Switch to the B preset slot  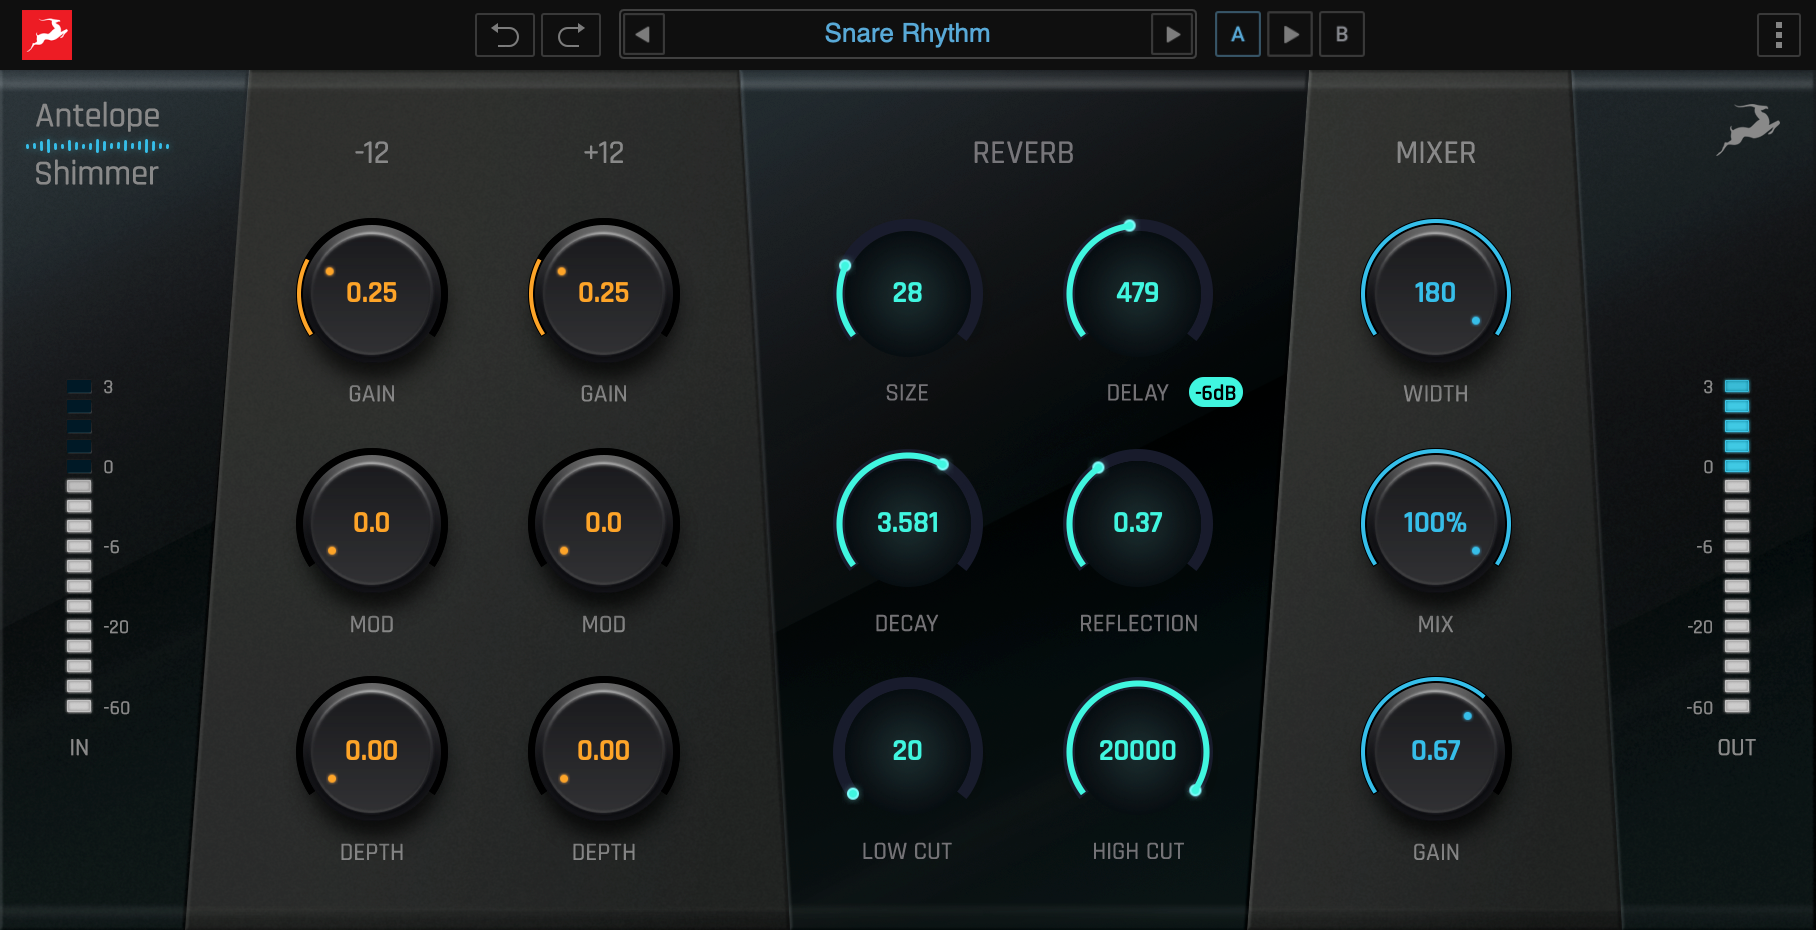point(1341,35)
